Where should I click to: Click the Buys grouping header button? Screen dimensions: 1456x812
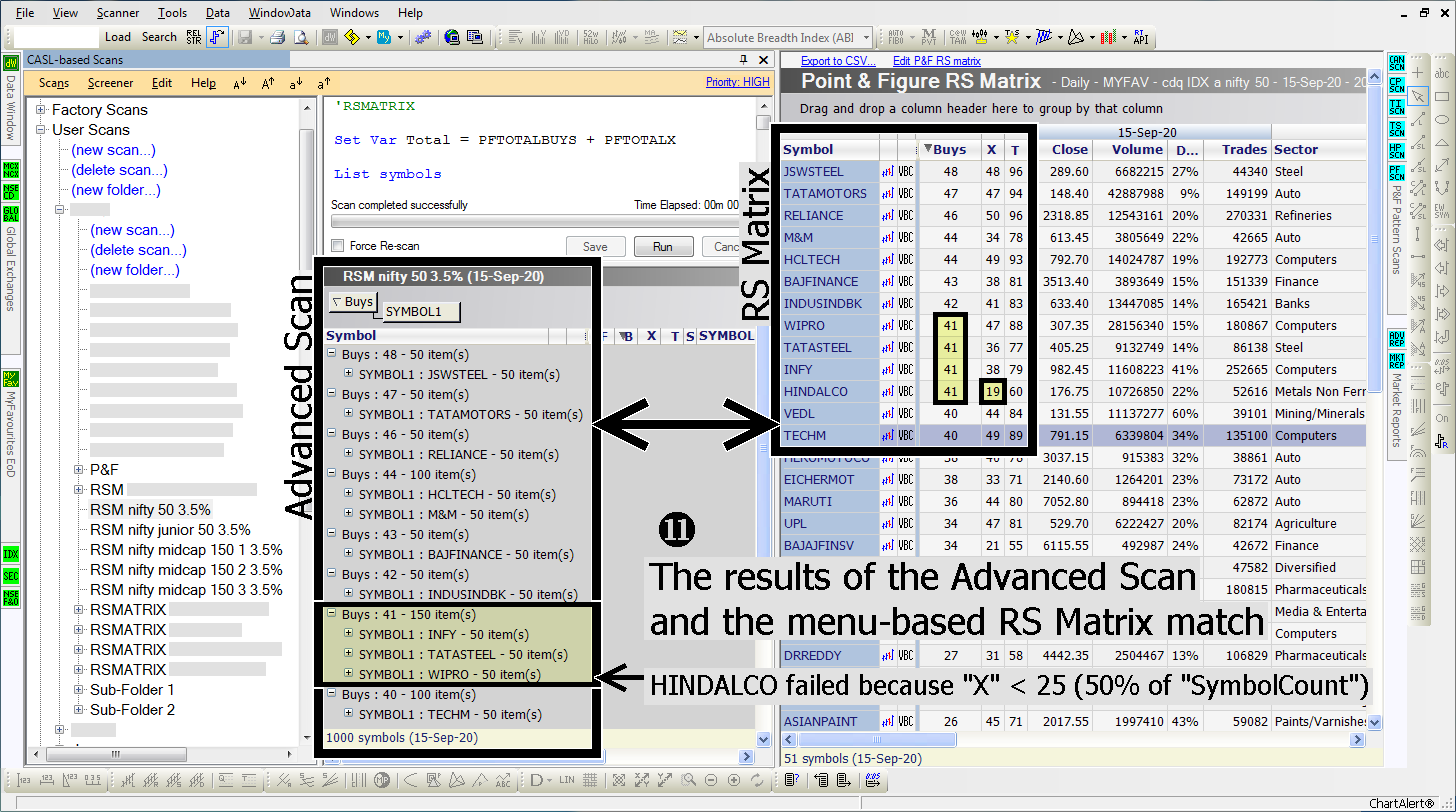353,302
